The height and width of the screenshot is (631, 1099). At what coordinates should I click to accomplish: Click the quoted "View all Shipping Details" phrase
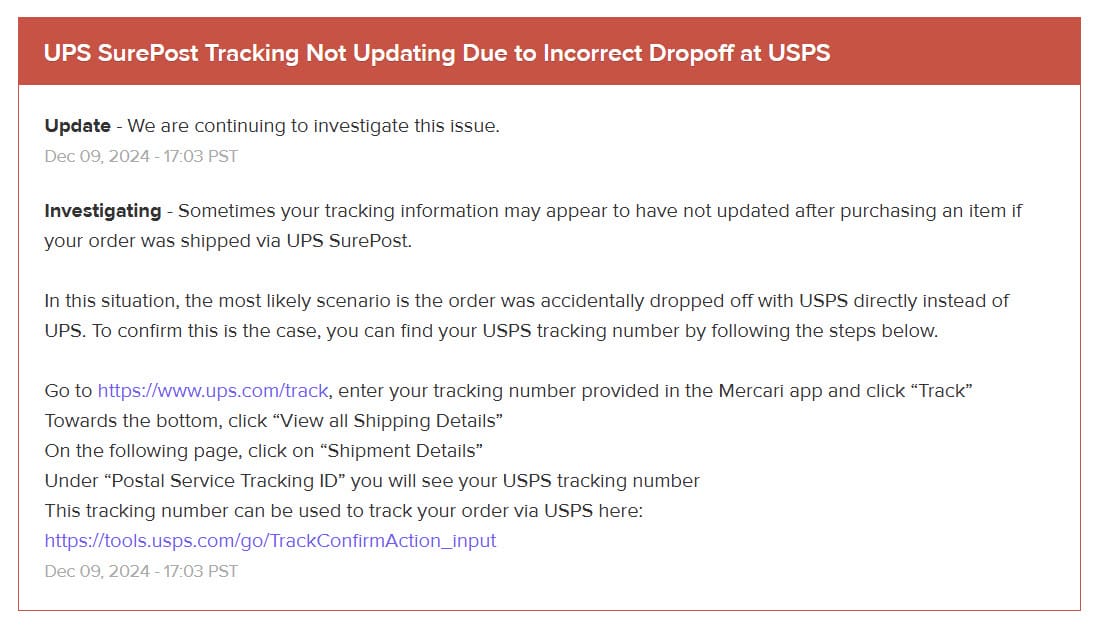click(x=386, y=421)
